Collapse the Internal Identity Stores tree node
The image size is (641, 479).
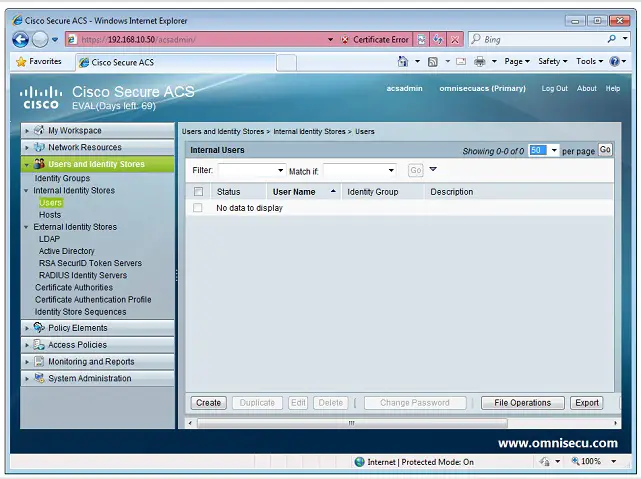coord(26,190)
